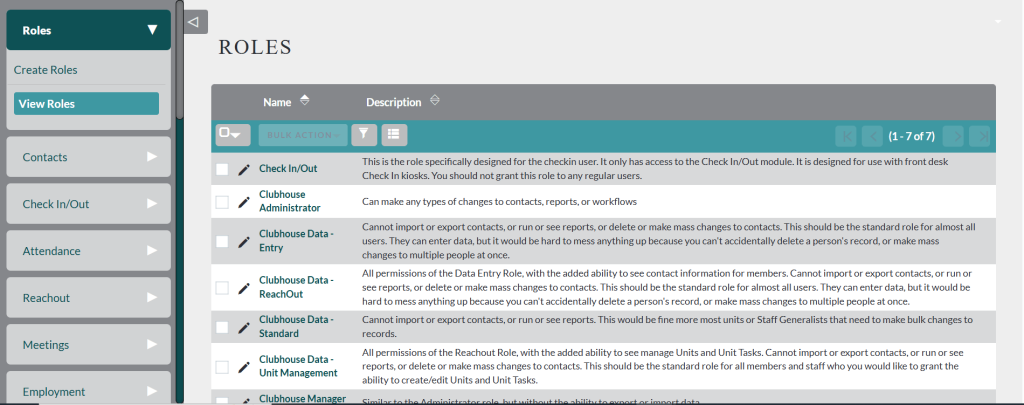Check the Clubhouse Data - Unit Management box
The image size is (1024, 405).
point(222,366)
